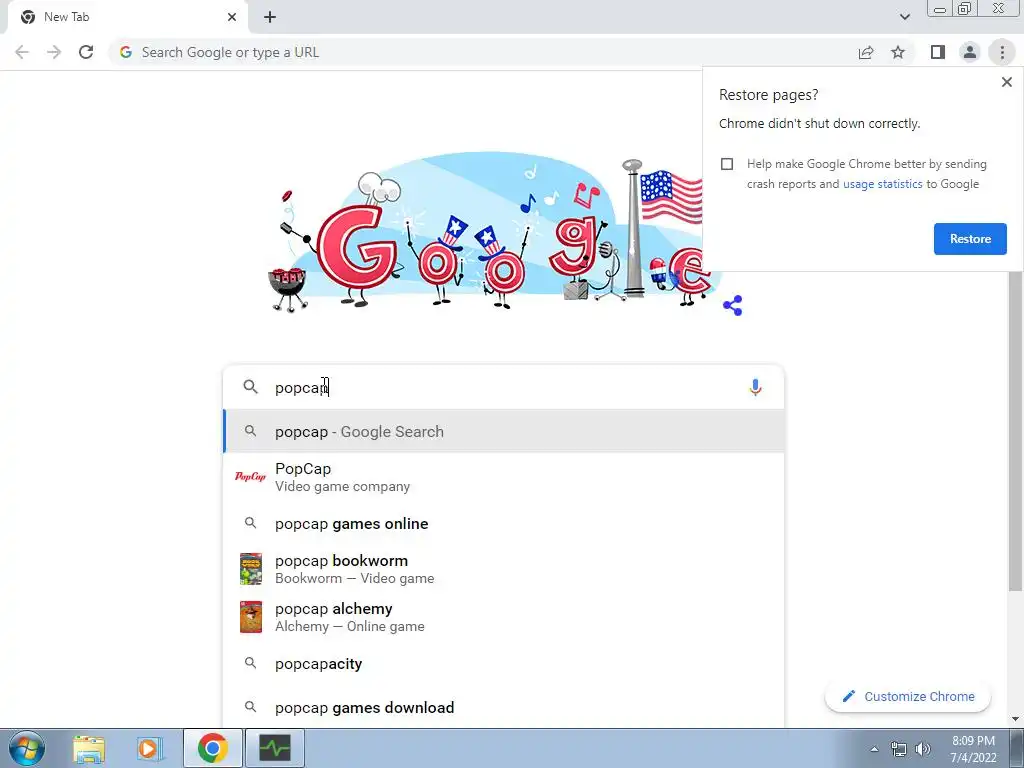Screen dimensions: 1024x768
Task: Click the PopCap logo icon
Action: (x=250, y=476)
